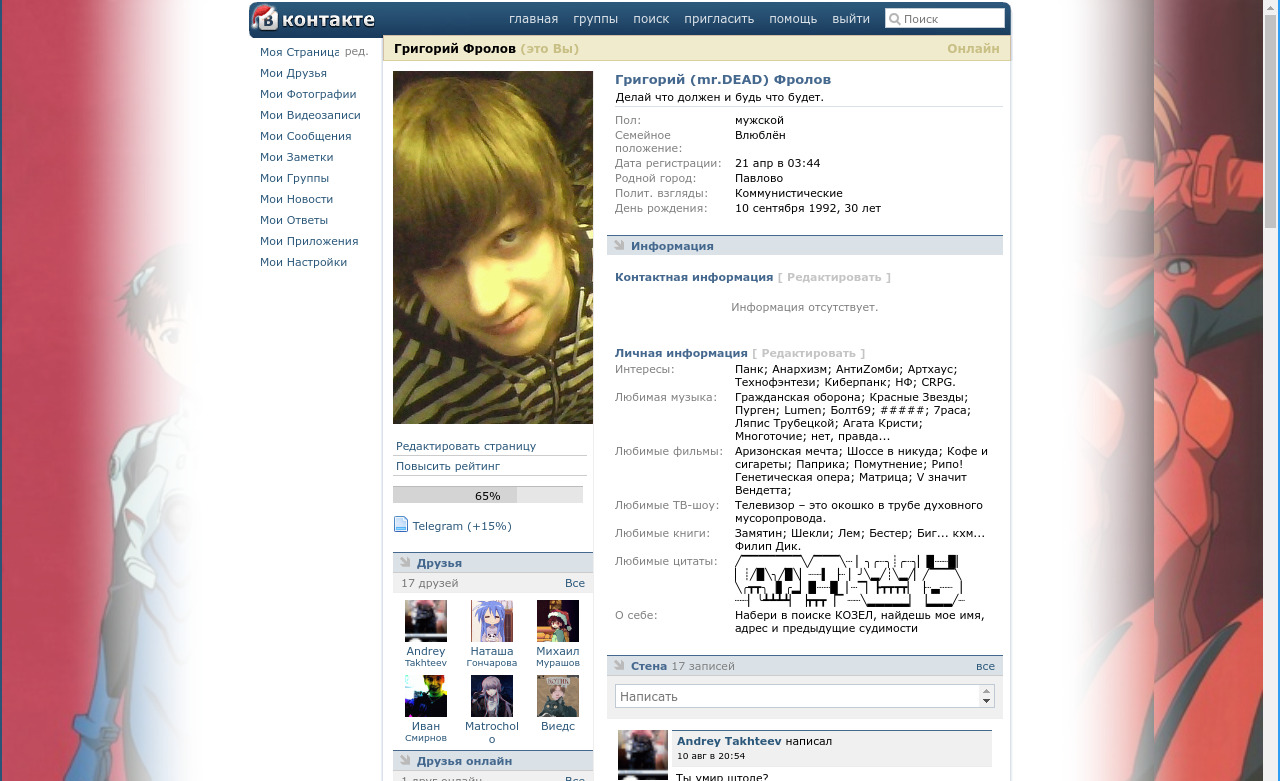Image resolution: width=1280 pixels, height=781 pixels.
Task: Collapse the Стена section arrow
Action: (619, 665)
